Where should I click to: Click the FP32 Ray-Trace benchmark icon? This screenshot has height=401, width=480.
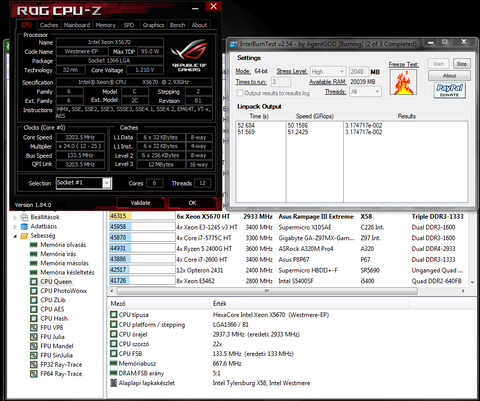(34, 364)
